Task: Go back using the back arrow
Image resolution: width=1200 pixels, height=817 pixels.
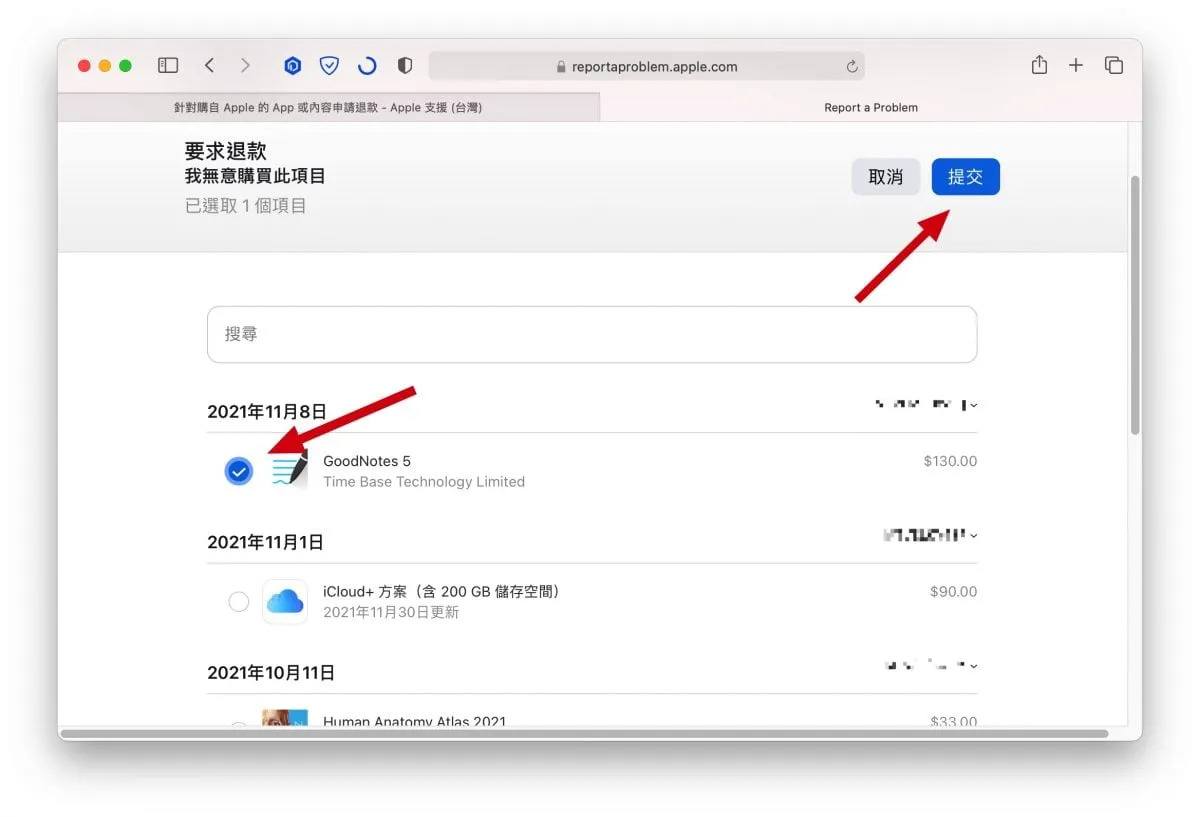Action: [209, 66]
